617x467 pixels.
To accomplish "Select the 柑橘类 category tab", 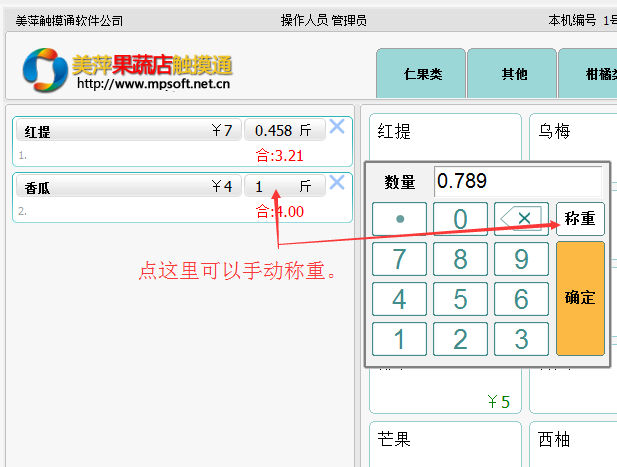I will 590,74.
